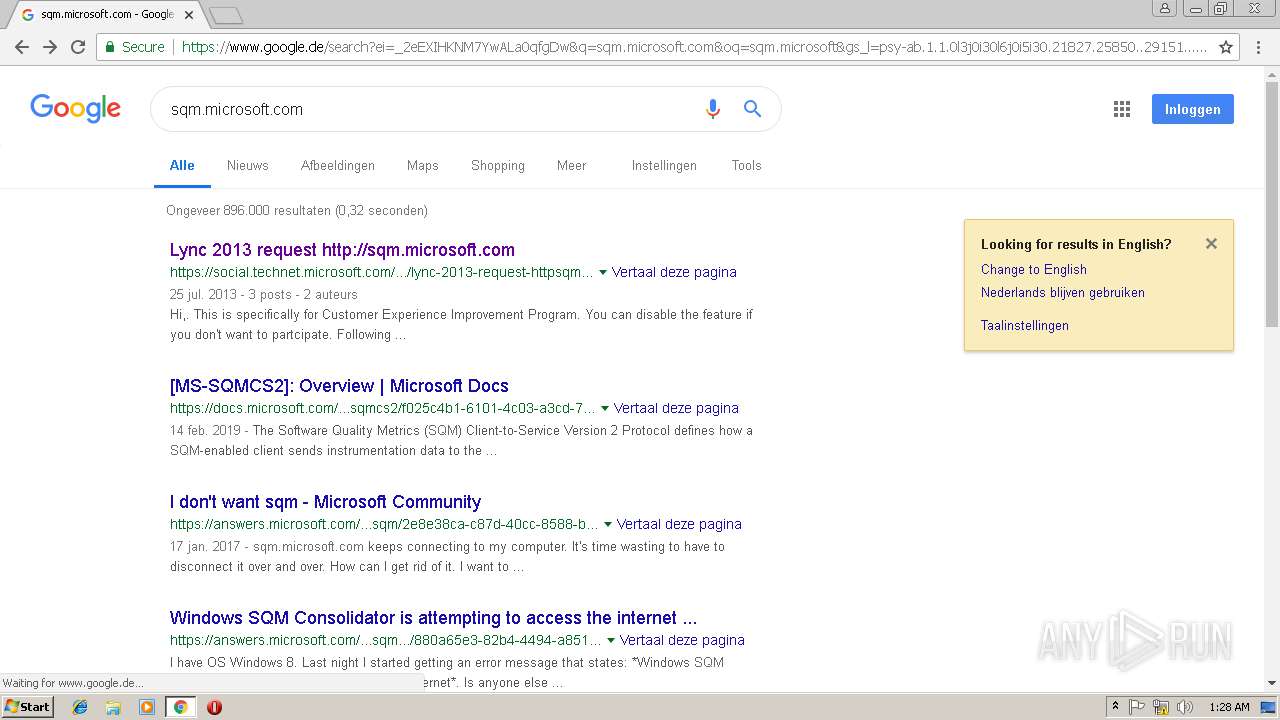Screen dimensions: 1280x720
Task: Select the Chrome taskbar button
Action: point(180,707)
